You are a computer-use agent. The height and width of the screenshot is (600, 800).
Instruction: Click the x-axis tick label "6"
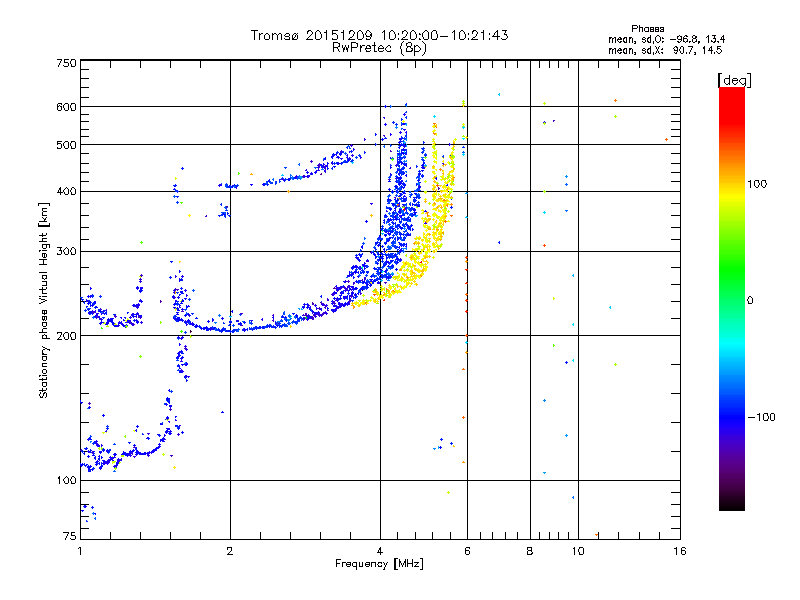(467, 551)
